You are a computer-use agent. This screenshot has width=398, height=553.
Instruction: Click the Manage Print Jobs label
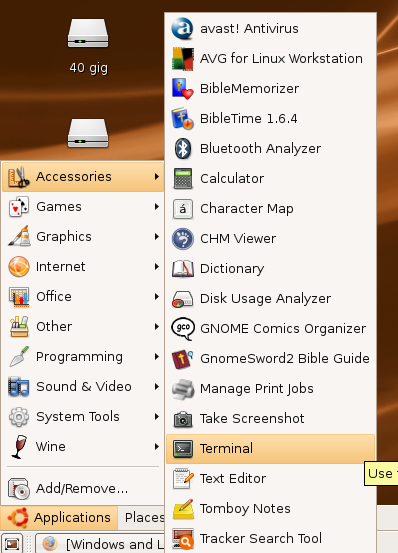[x=257, y=389]
